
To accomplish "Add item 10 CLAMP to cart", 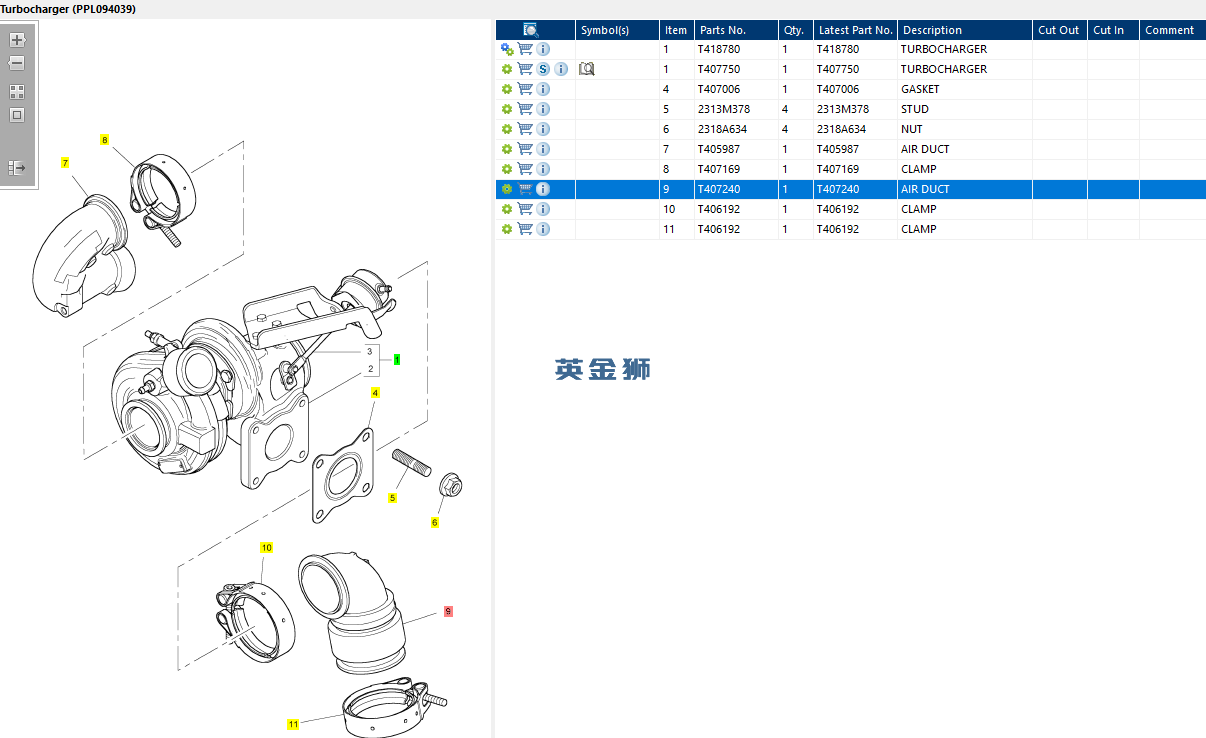I will tap(525, 209).
